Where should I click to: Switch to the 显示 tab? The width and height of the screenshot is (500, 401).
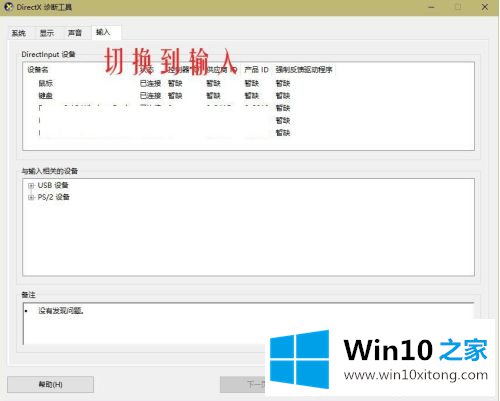click(47, 33)
